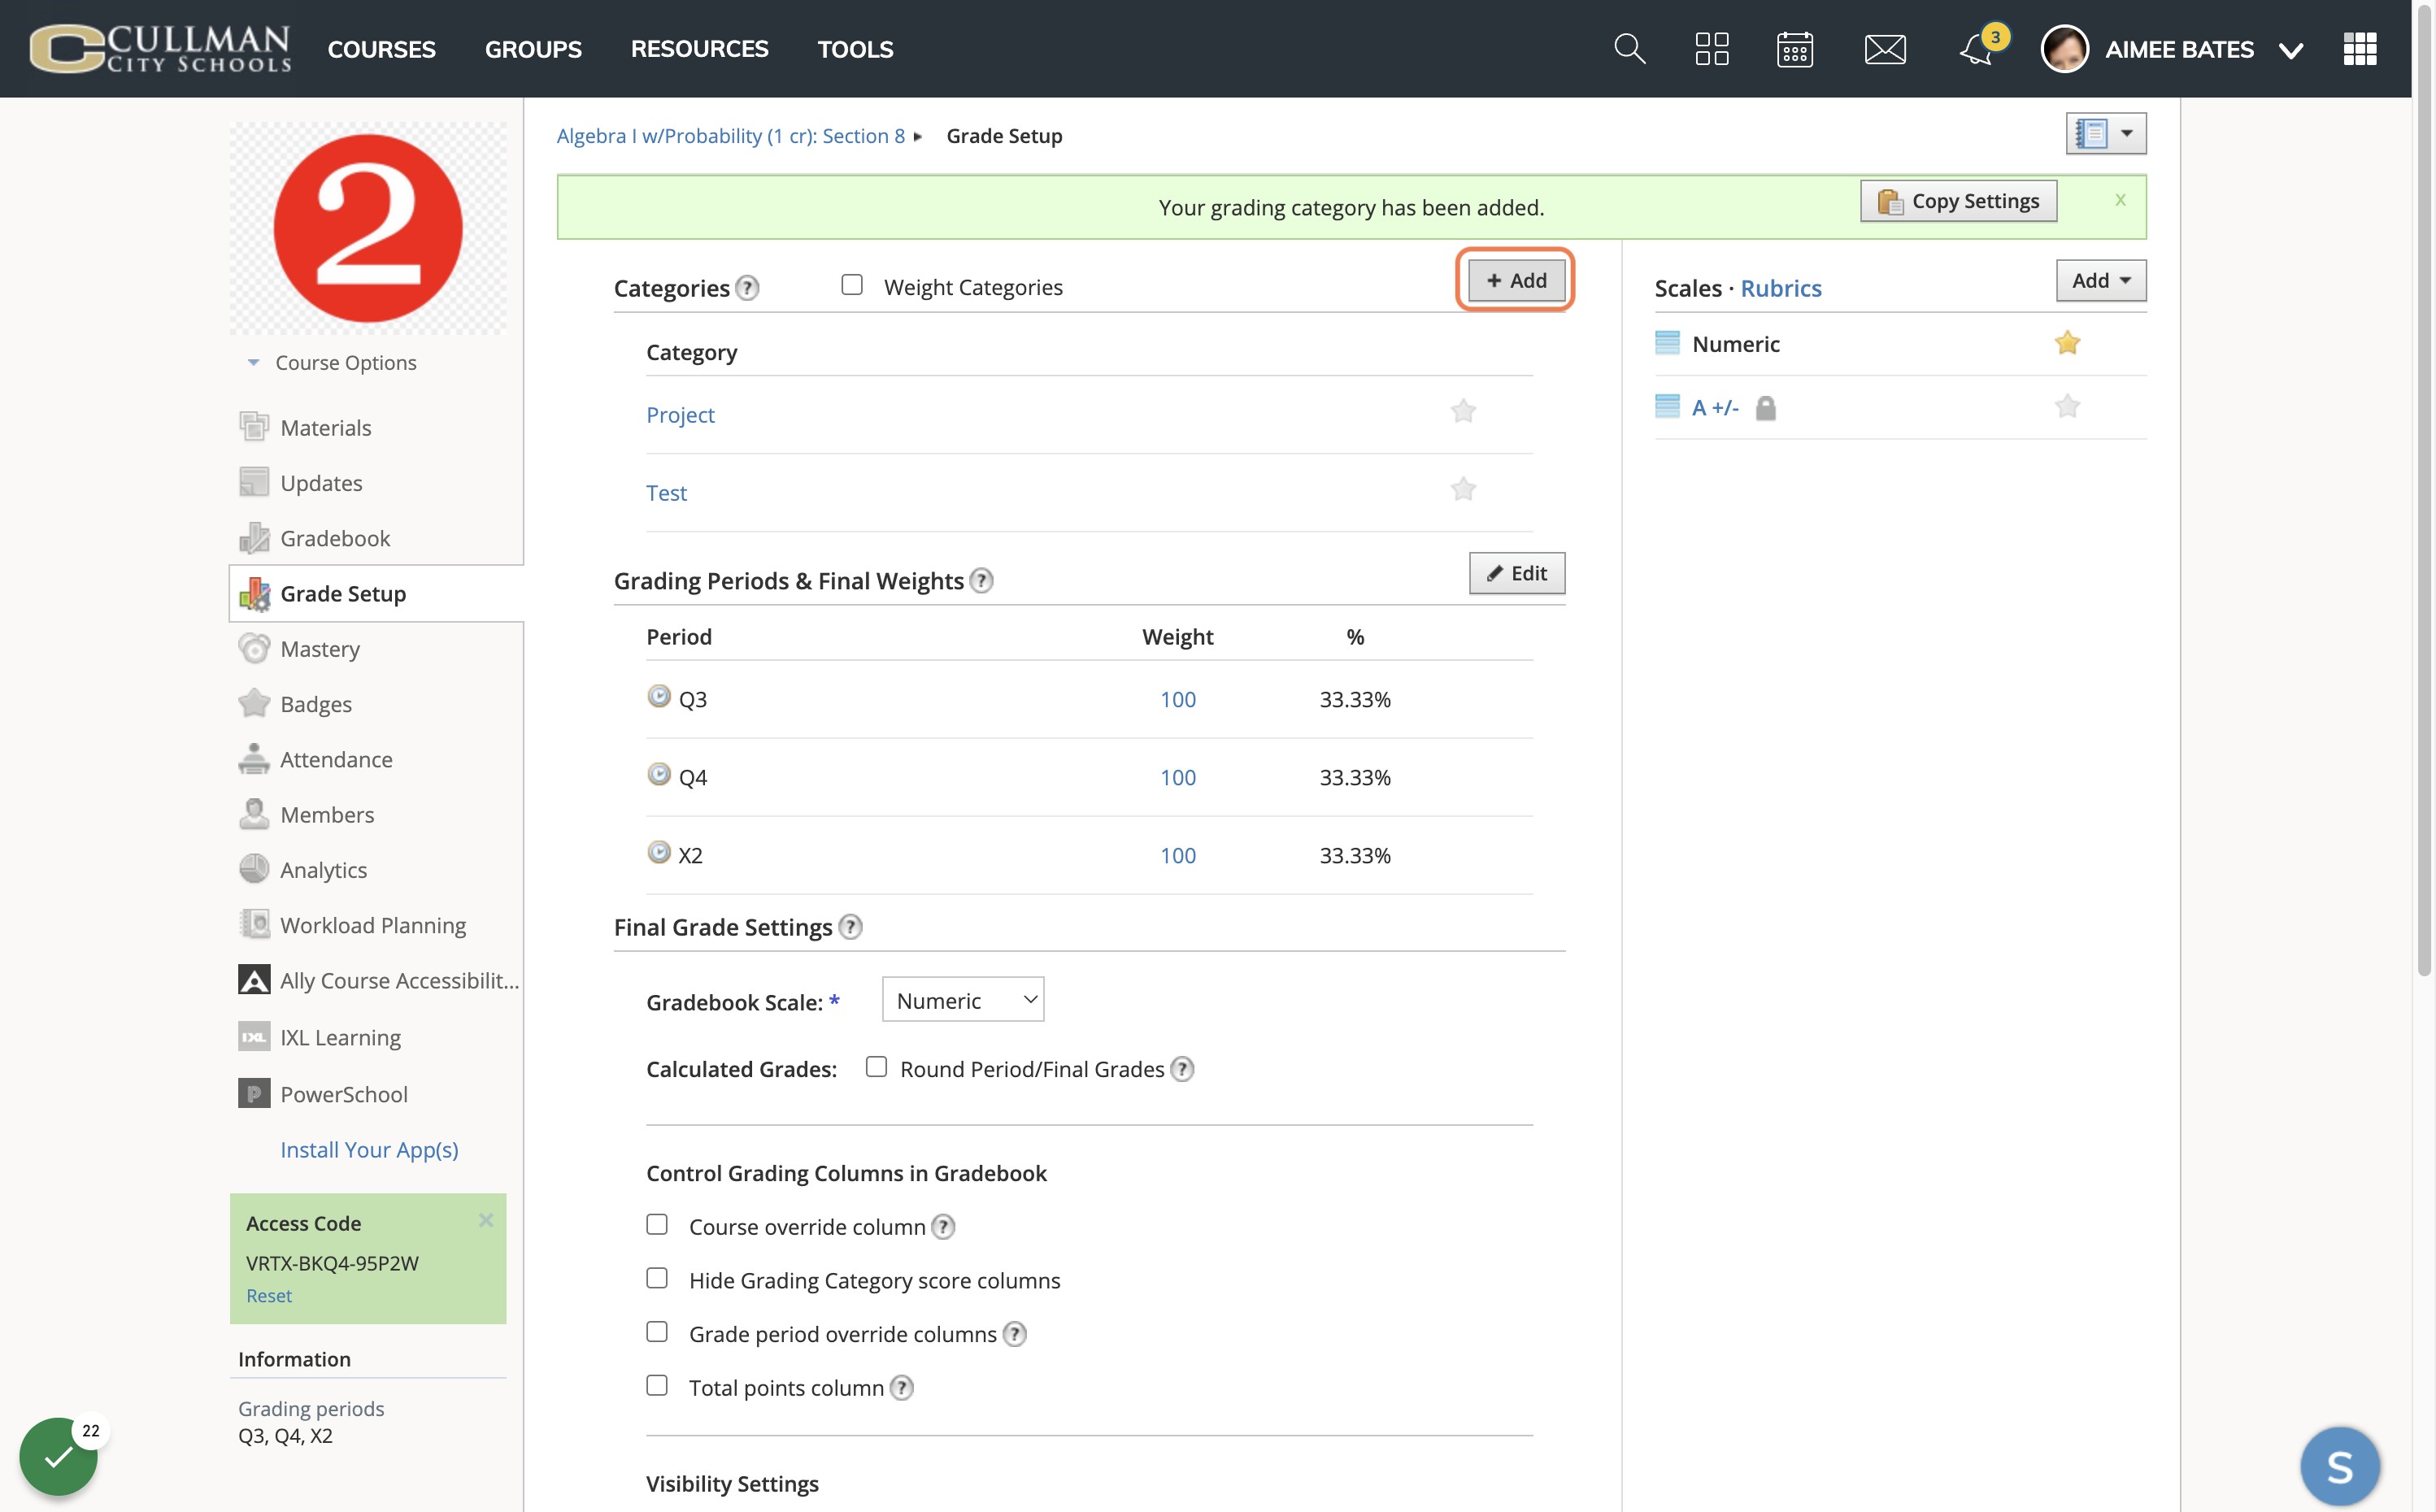Close the Access Code box
Viewport: 2436px width, 1512px height.
tap(486, 1220)
